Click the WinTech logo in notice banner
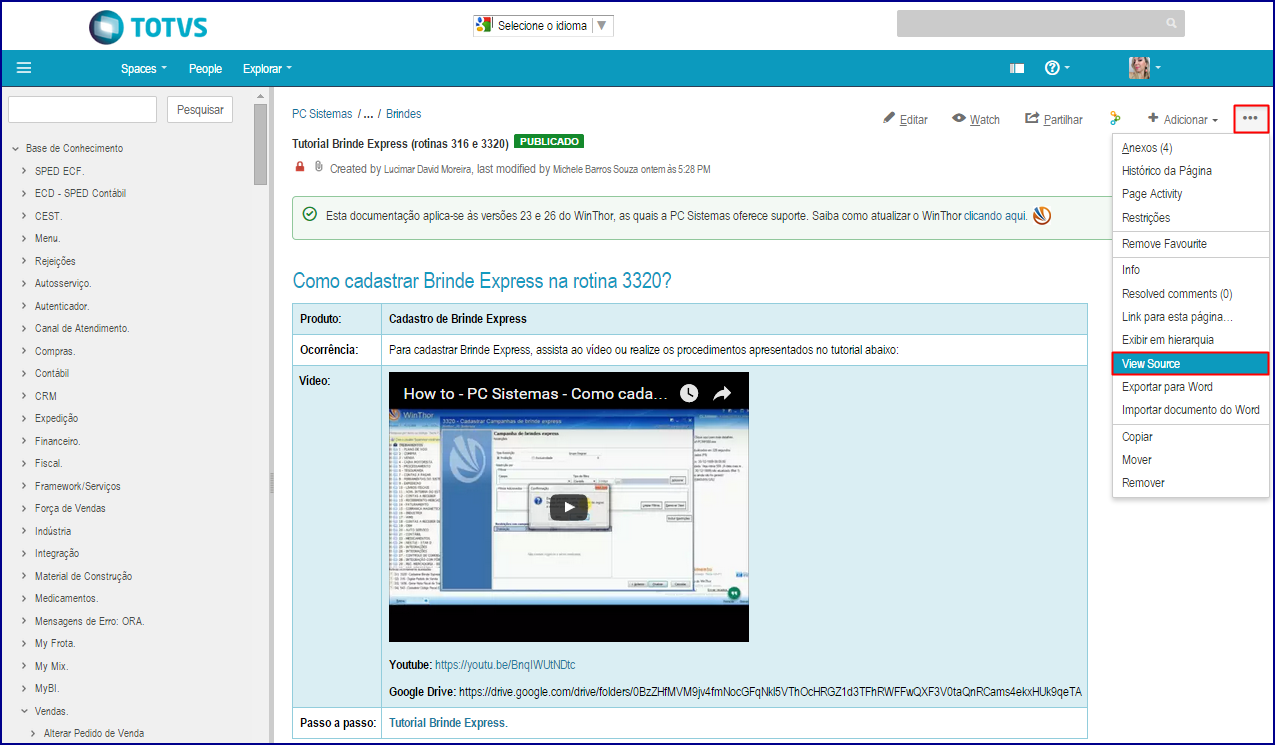 (1042, 215)
